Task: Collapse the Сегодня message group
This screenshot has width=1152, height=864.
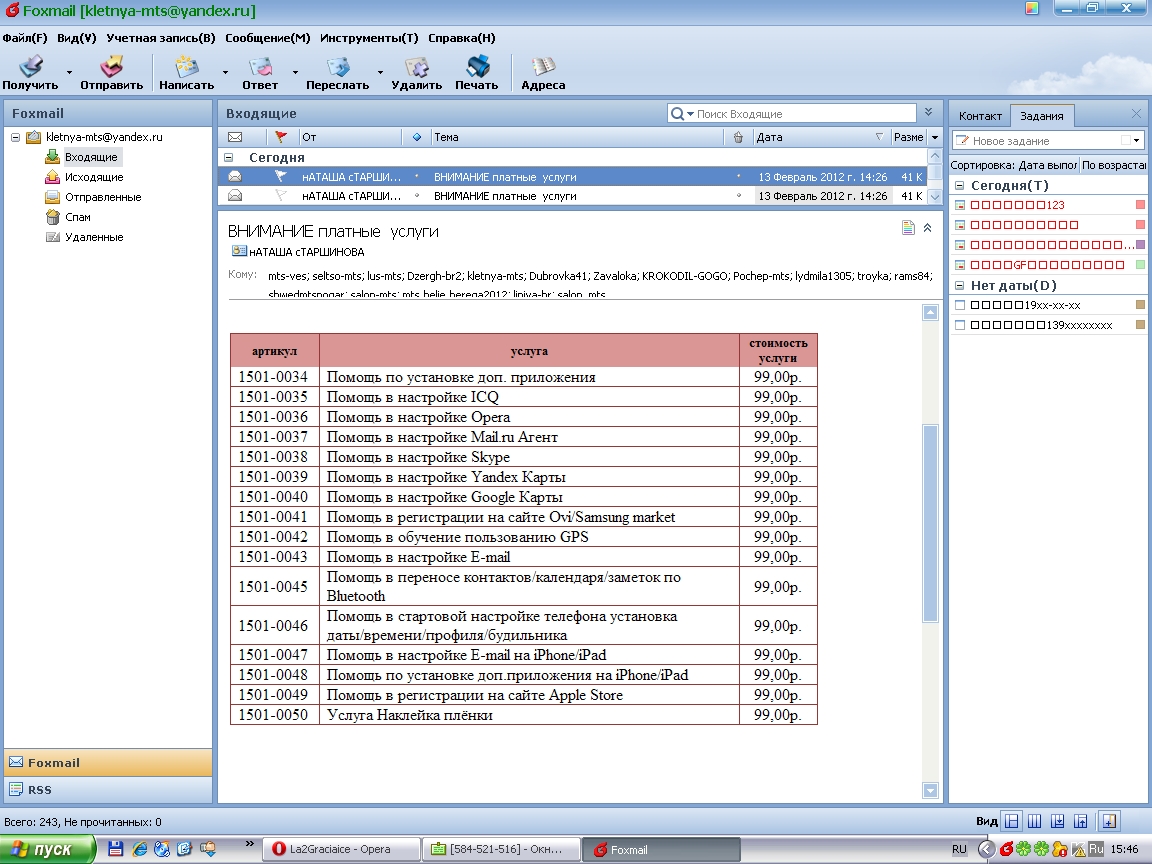Action: (x=228, y=157)
